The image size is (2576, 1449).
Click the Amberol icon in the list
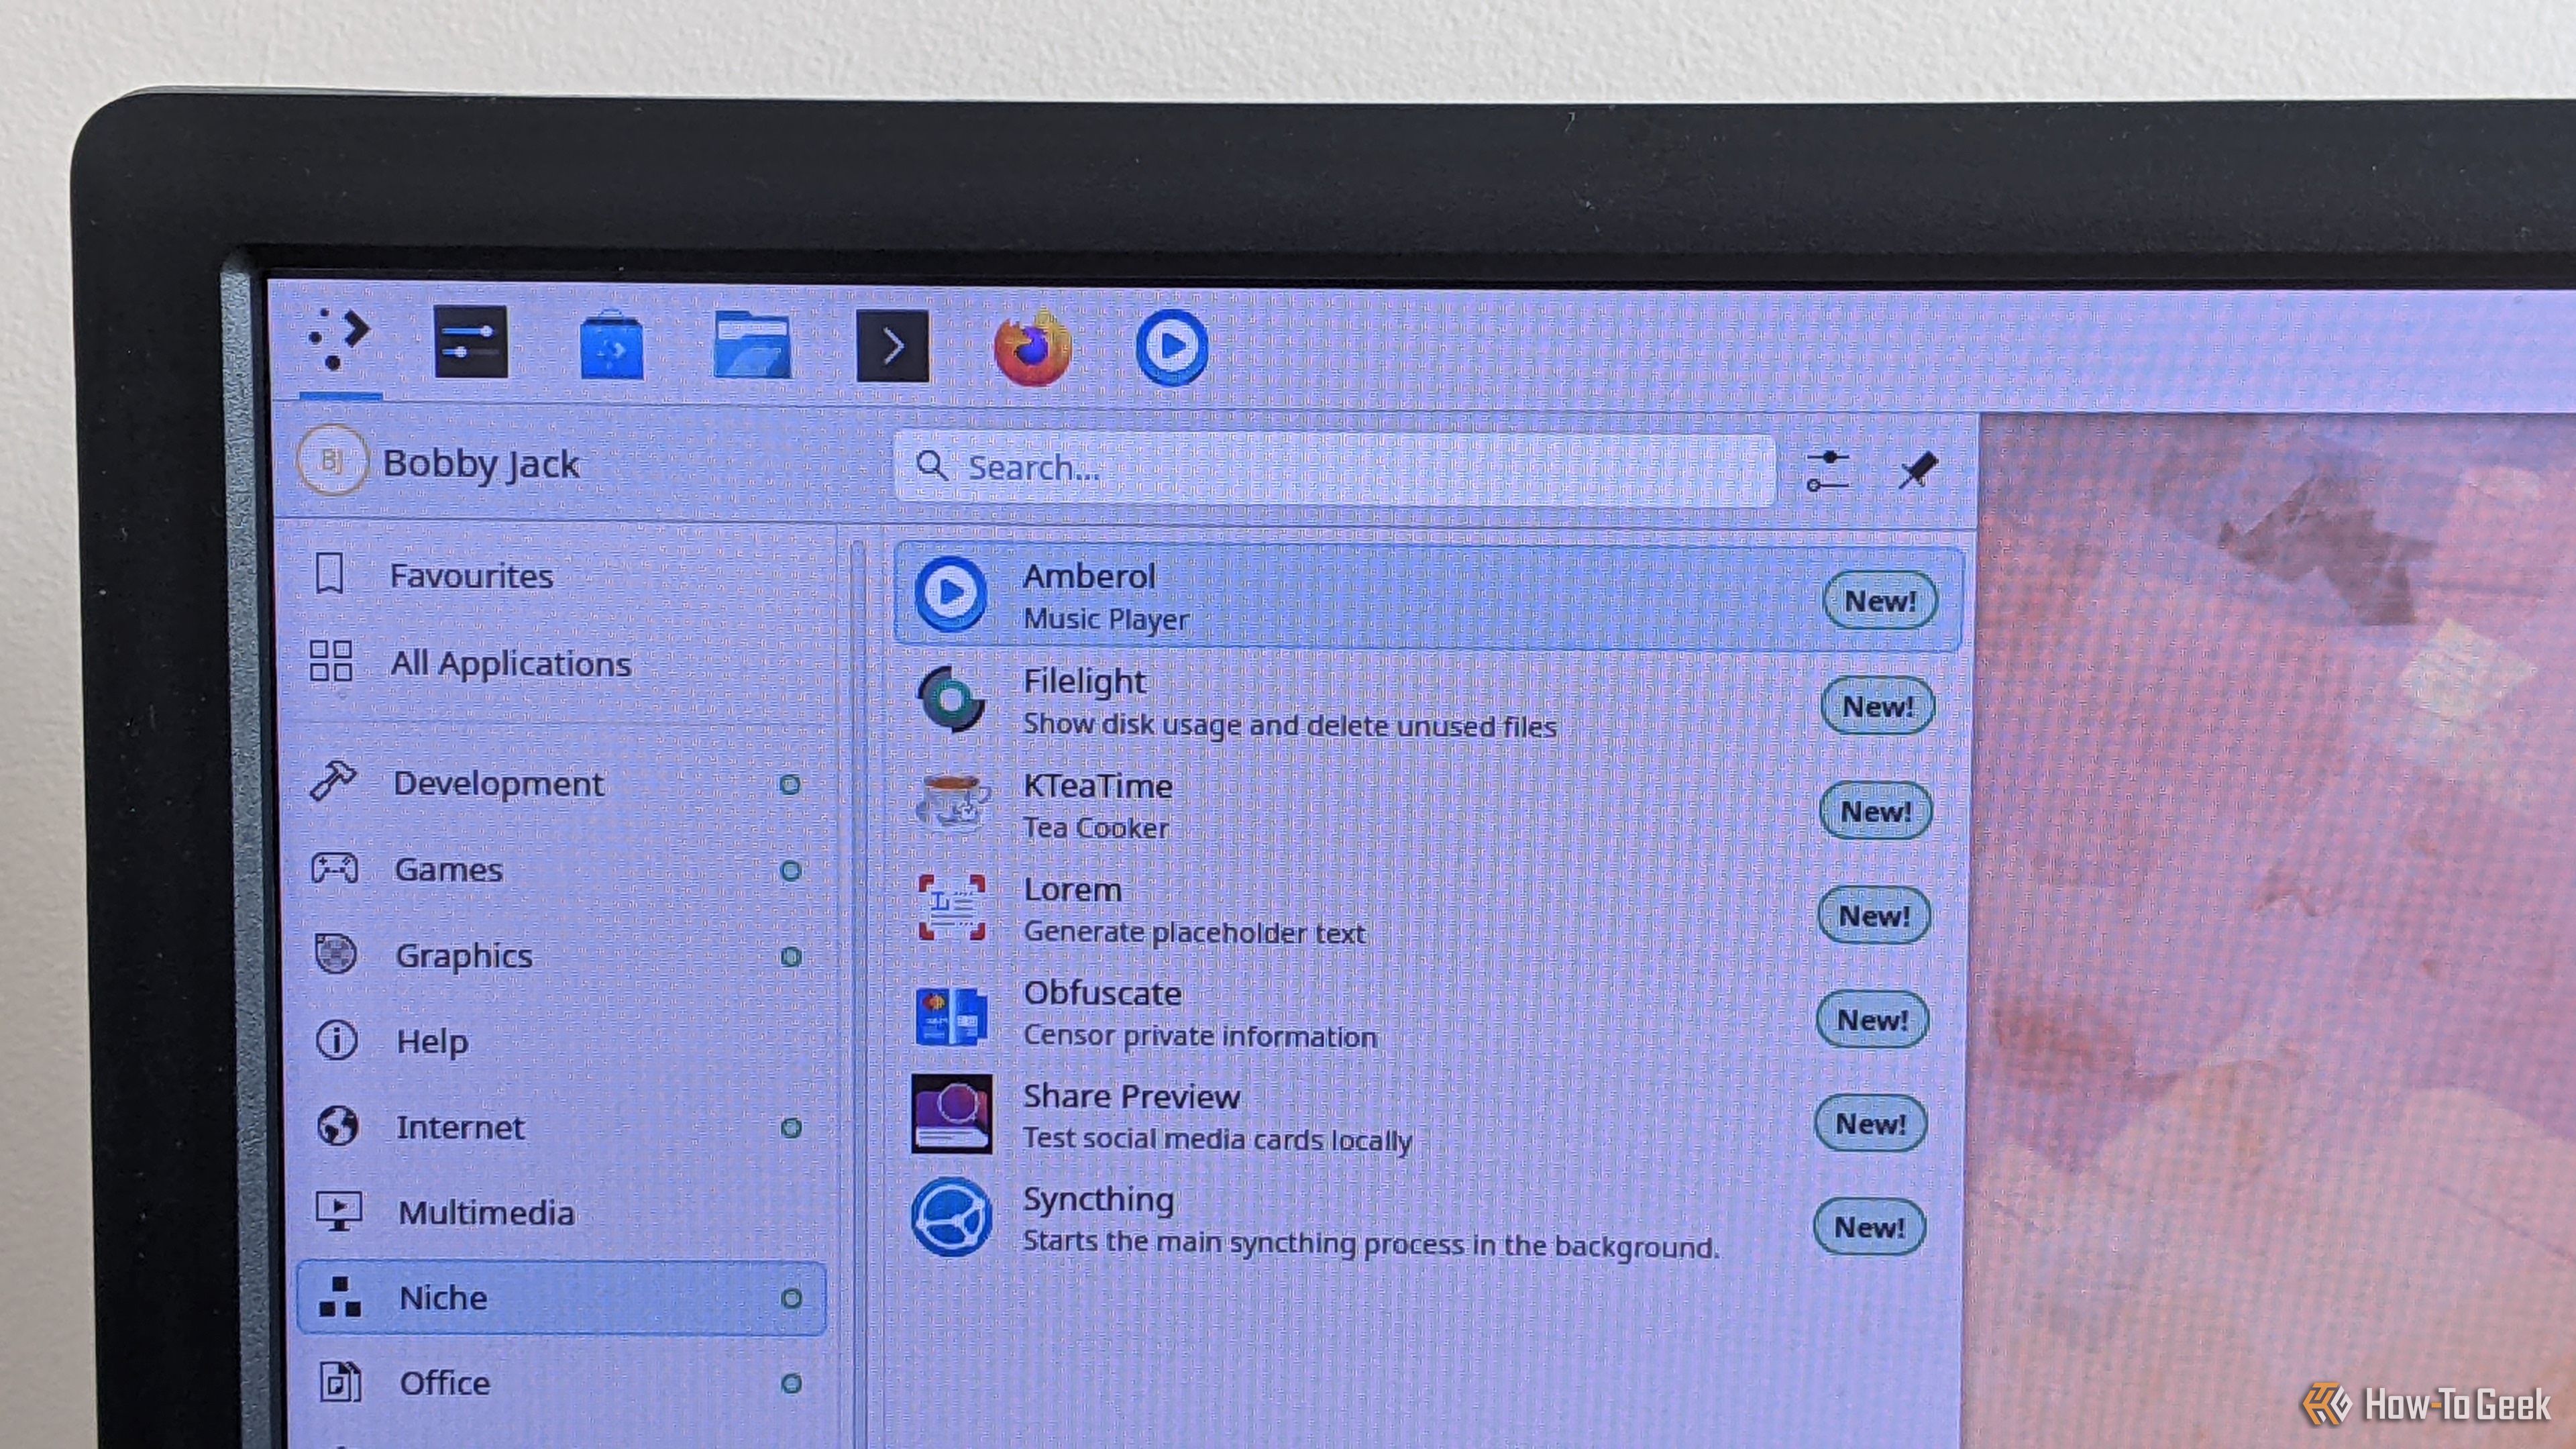pos(951,594)
